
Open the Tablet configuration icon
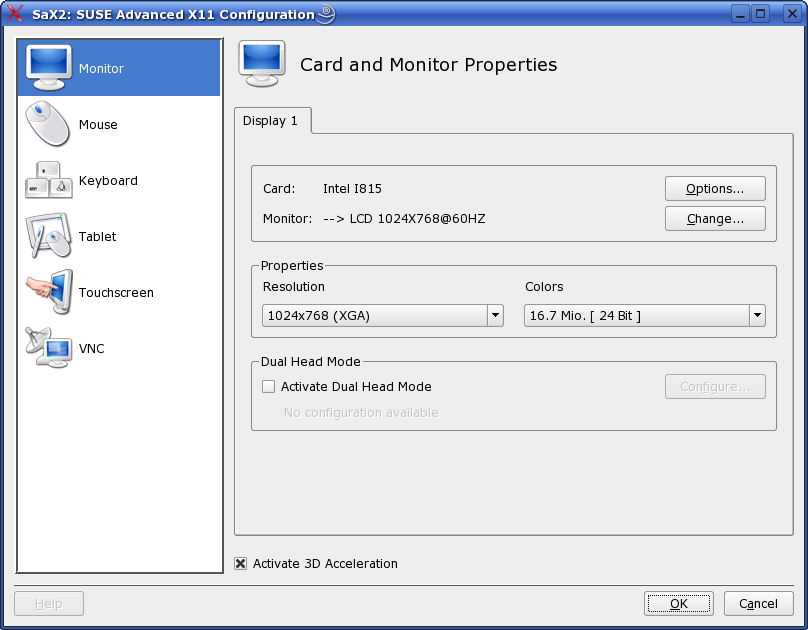click(x=48, y=235)
